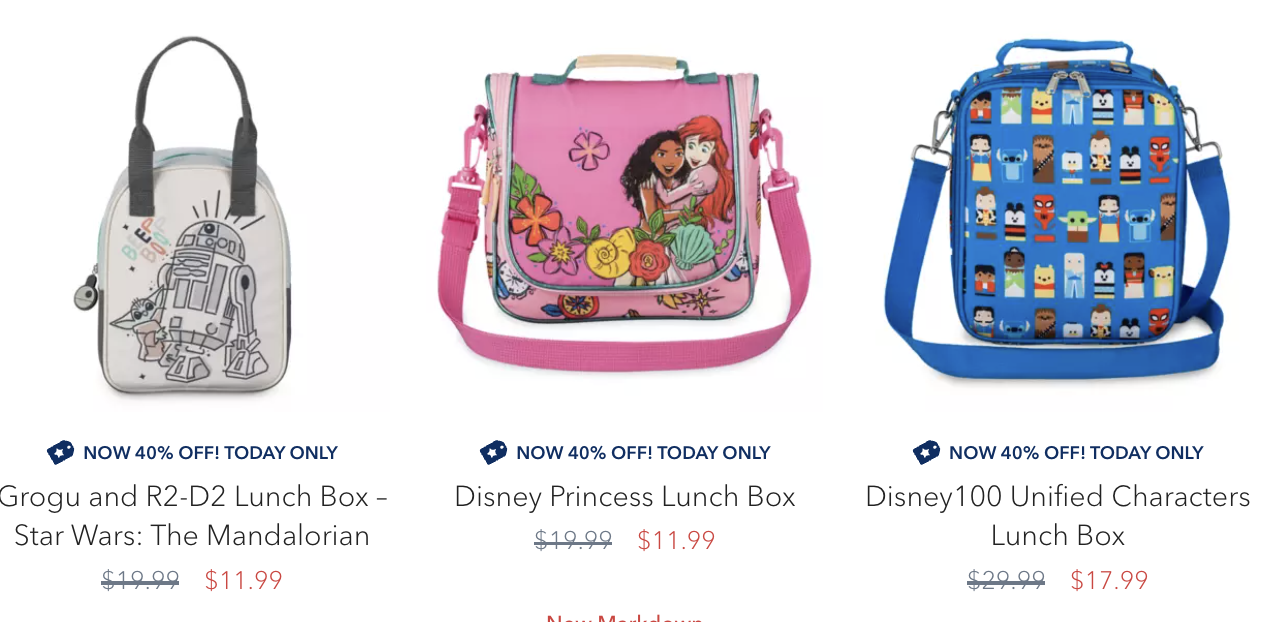Click the 40% off promo text under the Grogu lunch box
This screenshot has width=1266, height=622.
click(210, 453)
